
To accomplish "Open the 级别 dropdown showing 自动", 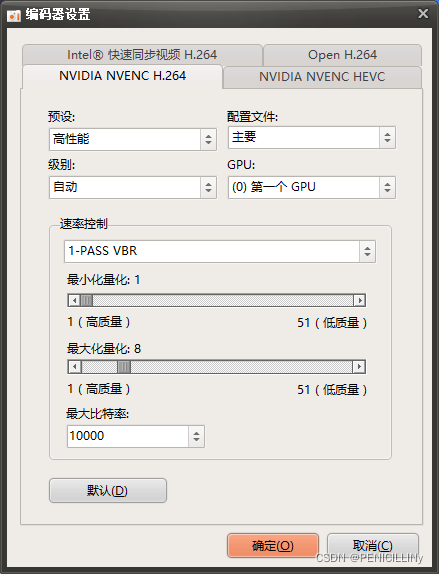I will tap(133, 187).
